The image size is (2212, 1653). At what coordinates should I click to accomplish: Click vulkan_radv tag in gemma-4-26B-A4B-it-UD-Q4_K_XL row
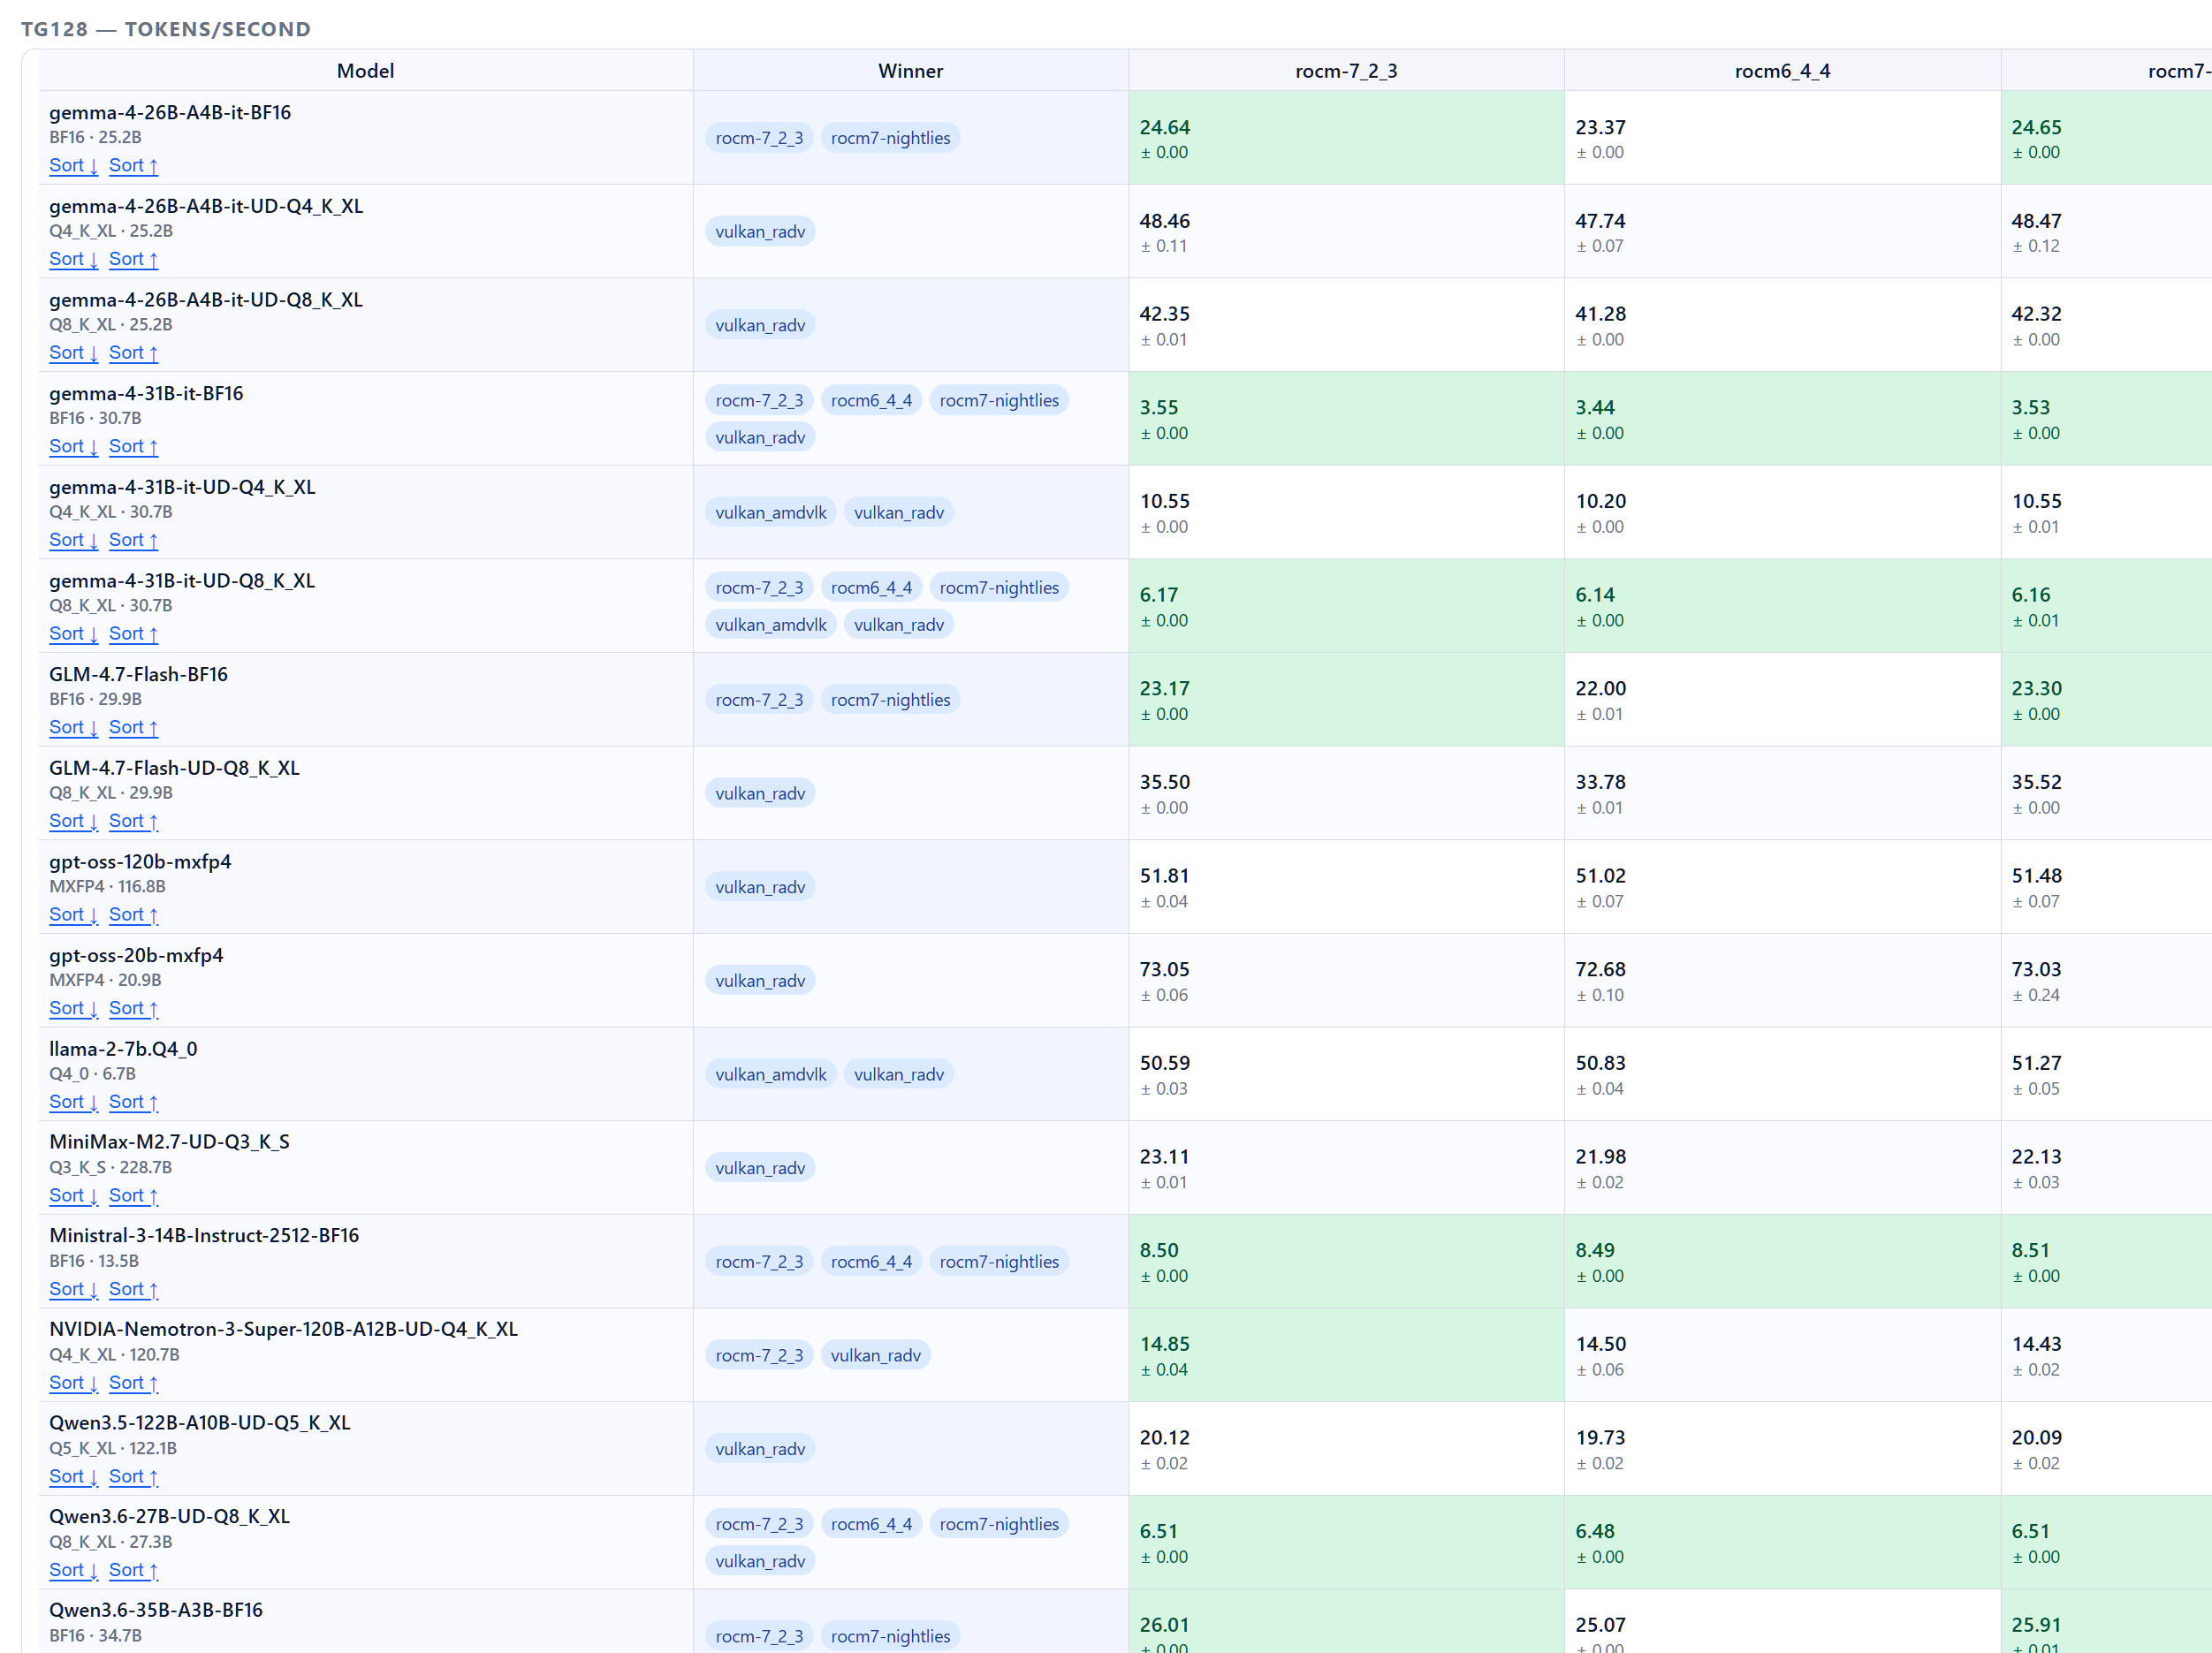coord(760,232)
